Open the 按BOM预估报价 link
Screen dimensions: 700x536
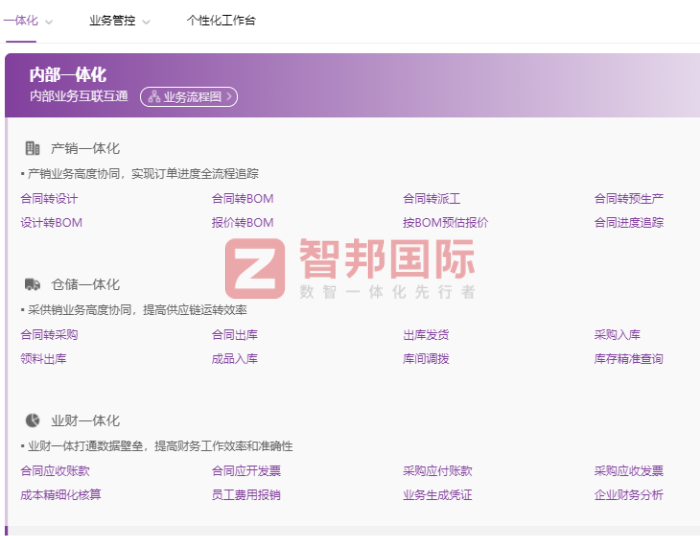[446, 223]
